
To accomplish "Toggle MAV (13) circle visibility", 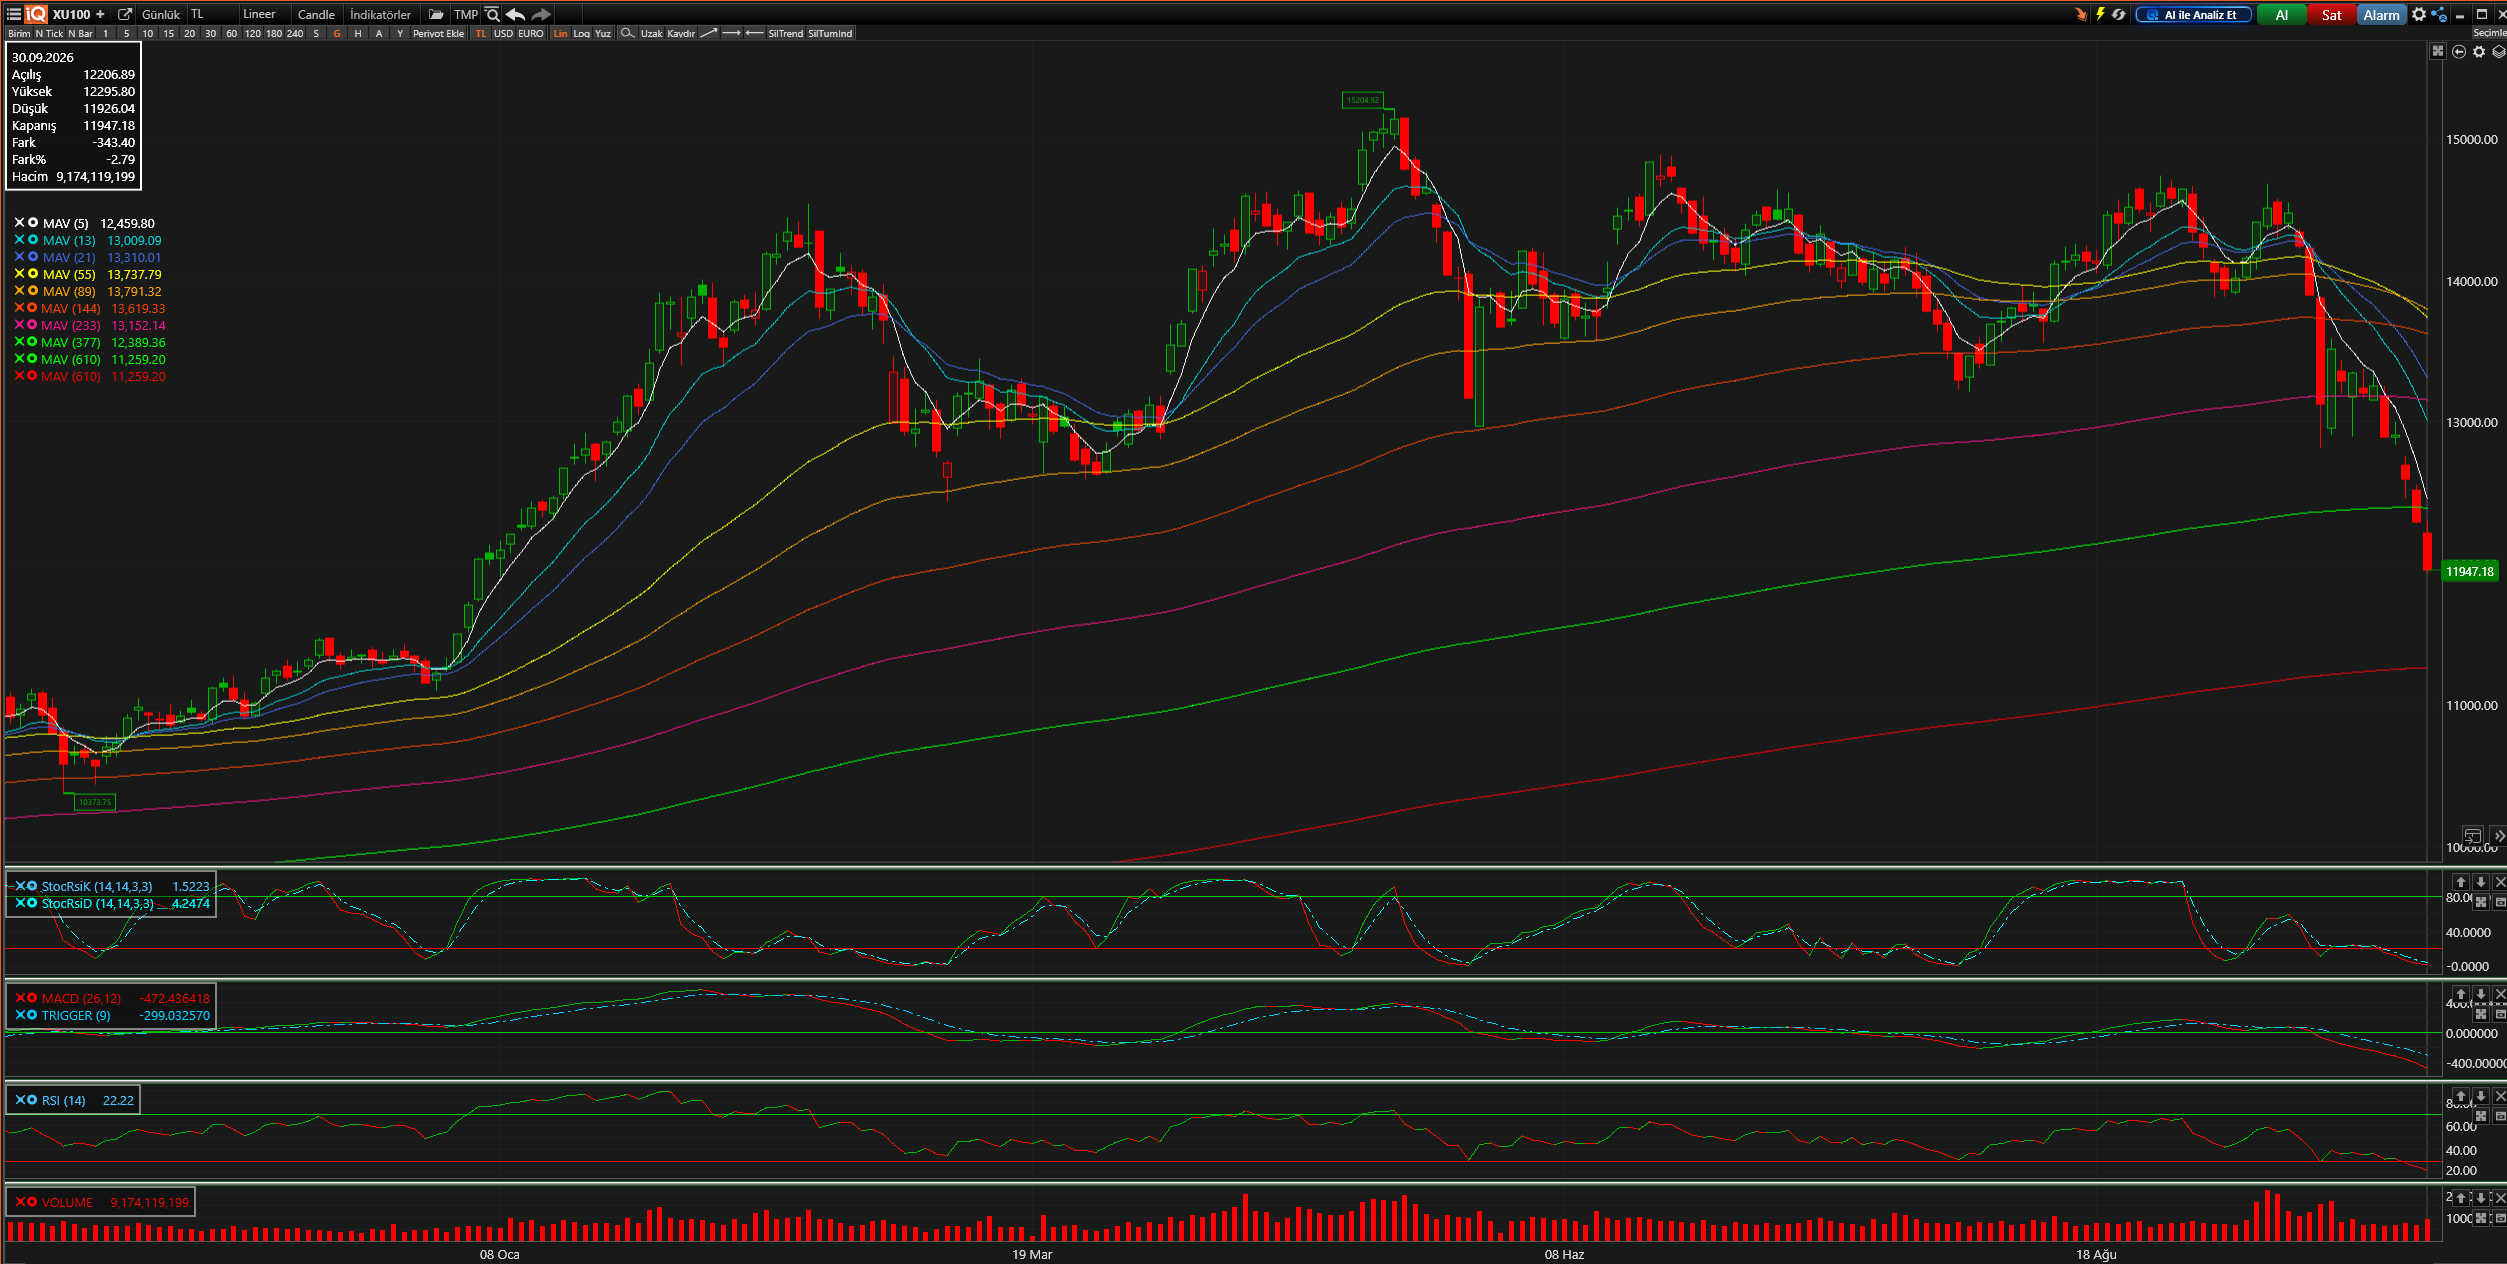I will [x=33, y=240].
